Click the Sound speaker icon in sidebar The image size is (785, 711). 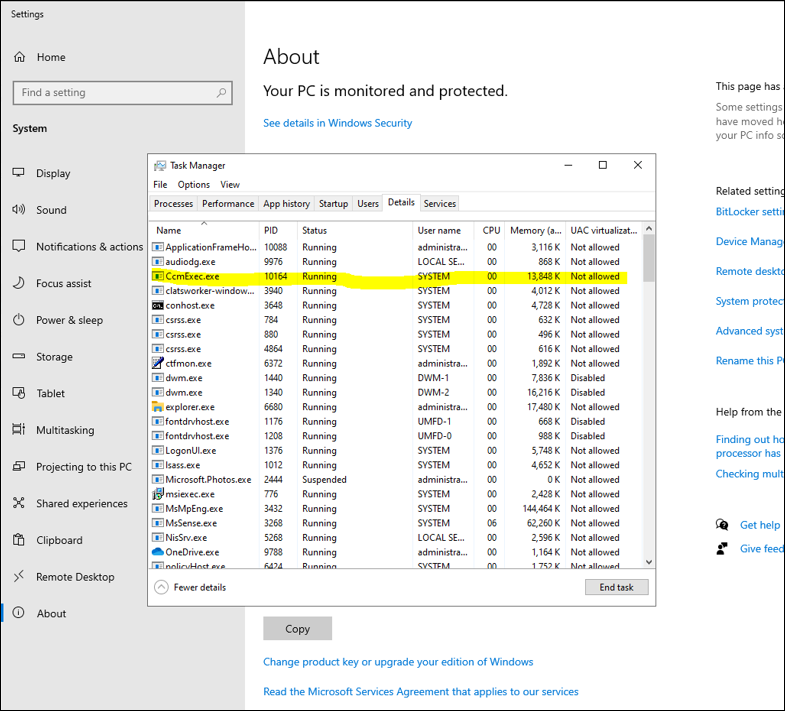point(19,210)
